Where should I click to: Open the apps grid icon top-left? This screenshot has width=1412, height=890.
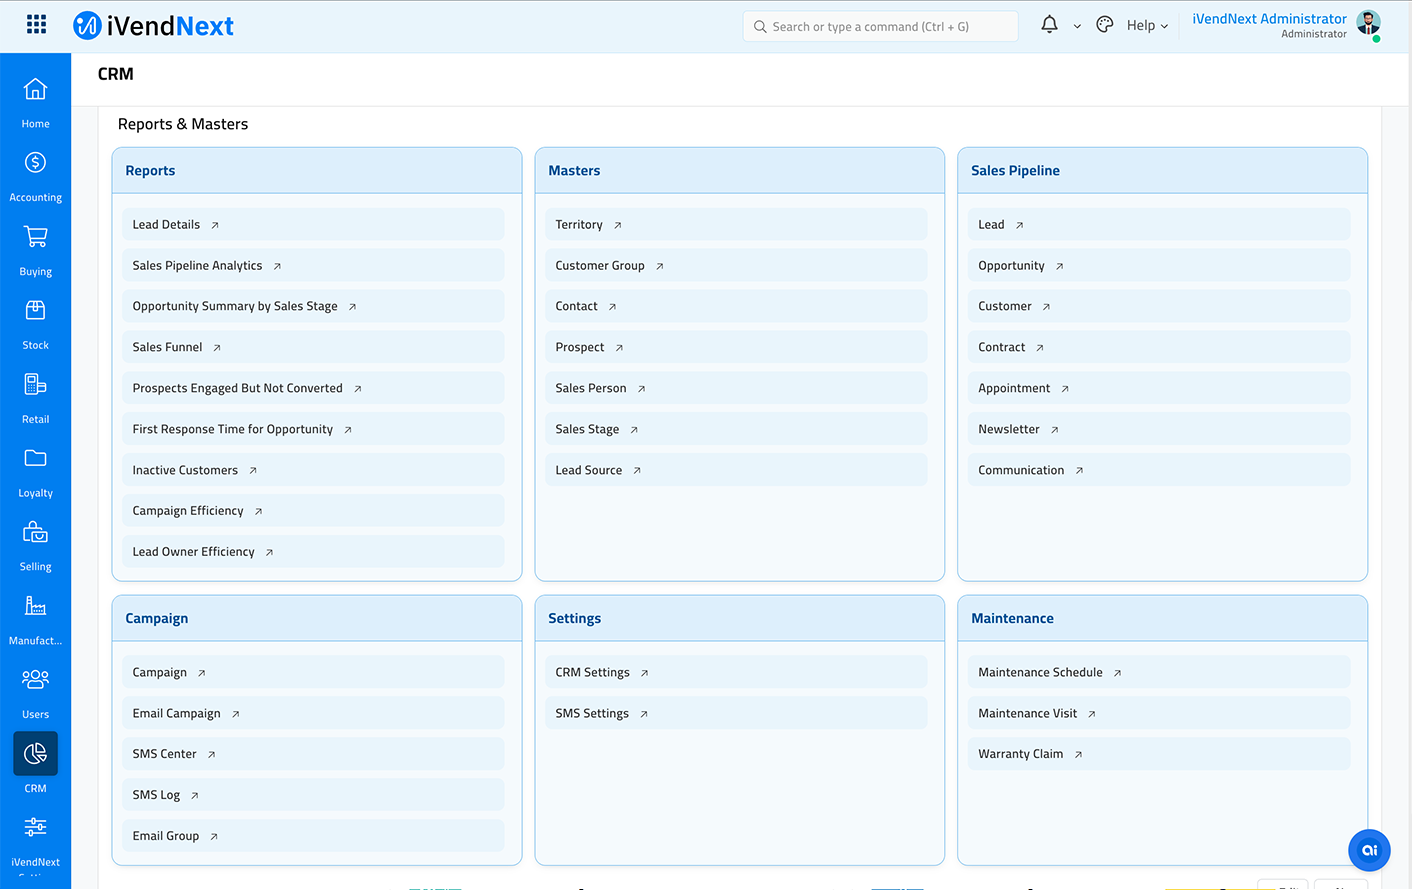(36, 23)
